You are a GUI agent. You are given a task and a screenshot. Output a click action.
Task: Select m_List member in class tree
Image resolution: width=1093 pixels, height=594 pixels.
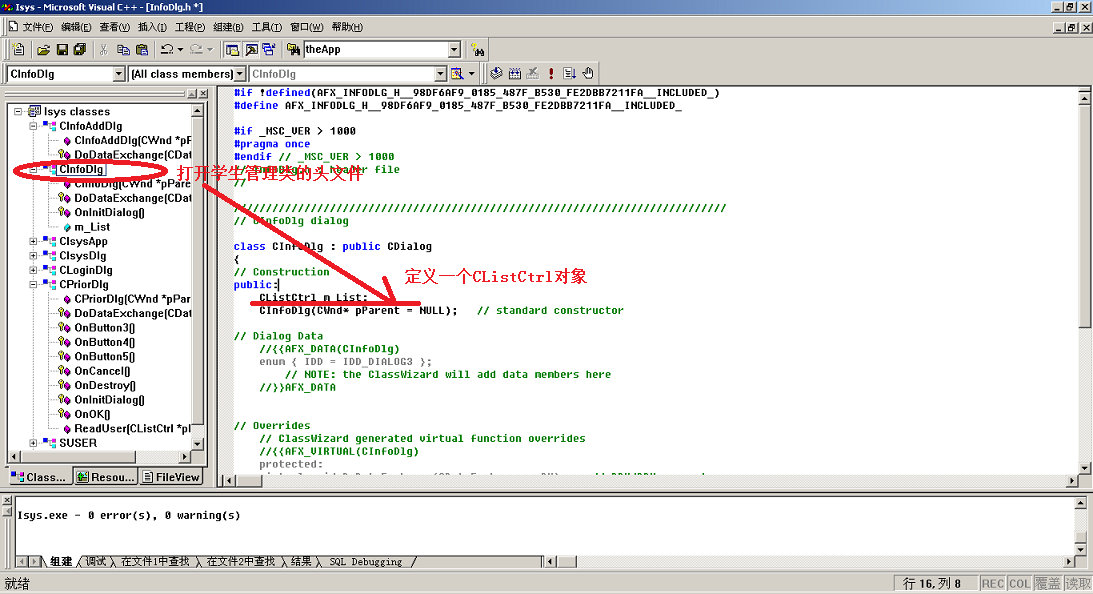[x=92, y=227]
